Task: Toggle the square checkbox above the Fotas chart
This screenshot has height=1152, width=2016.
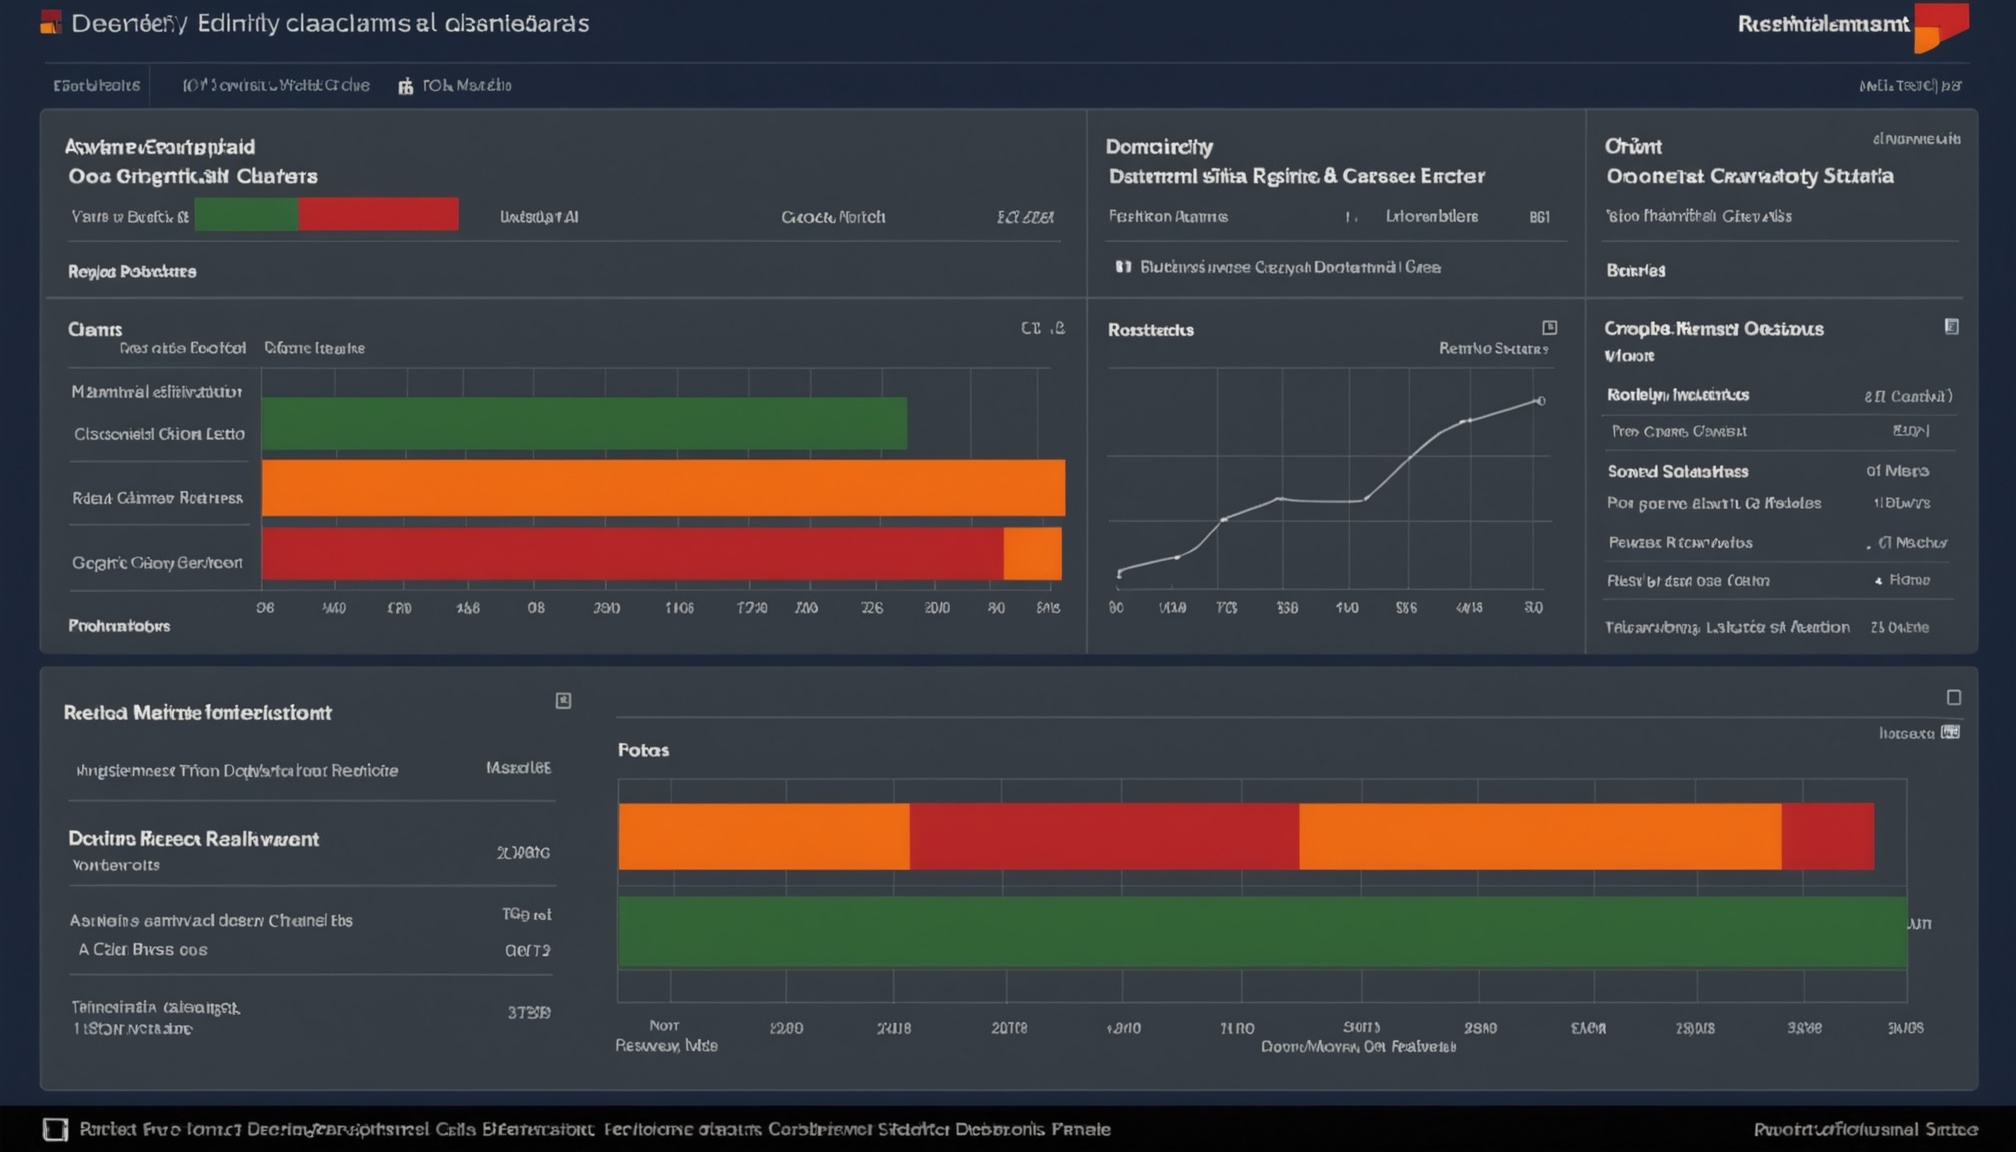Action: click(1953, 697)
